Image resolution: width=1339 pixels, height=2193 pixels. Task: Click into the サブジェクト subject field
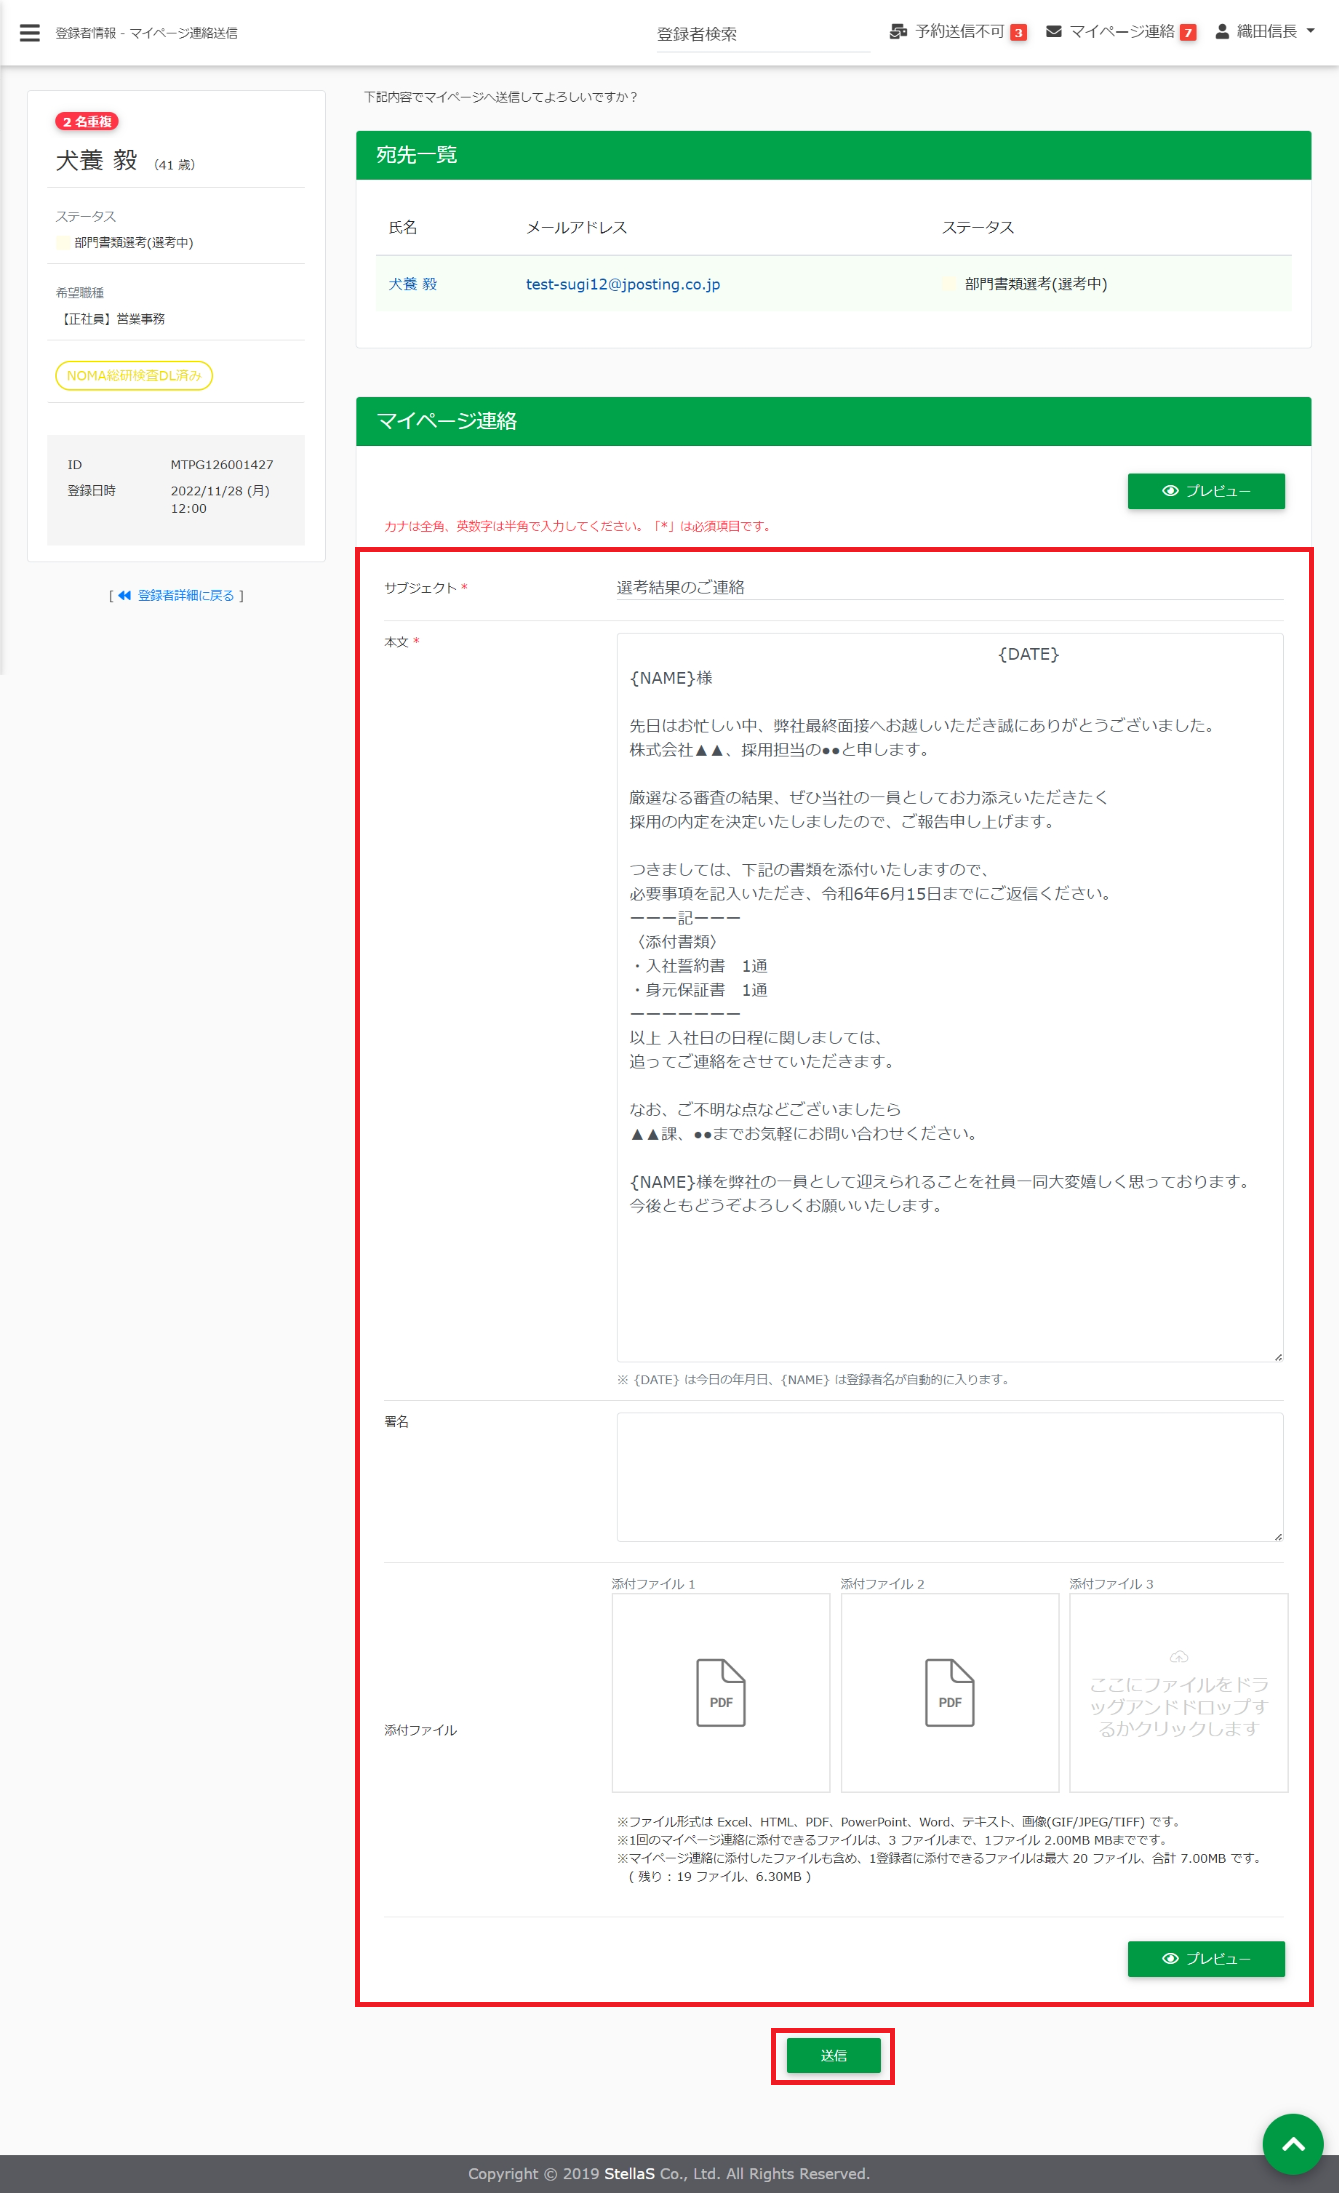click(x=948, y=587)
